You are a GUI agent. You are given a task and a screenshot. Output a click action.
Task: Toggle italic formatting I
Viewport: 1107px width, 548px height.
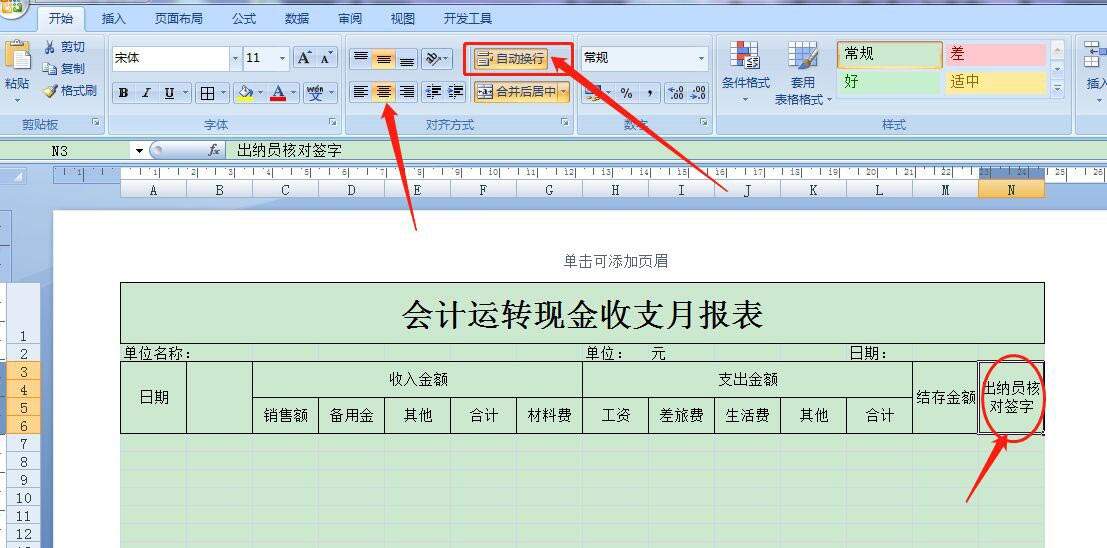click(146, 93)
